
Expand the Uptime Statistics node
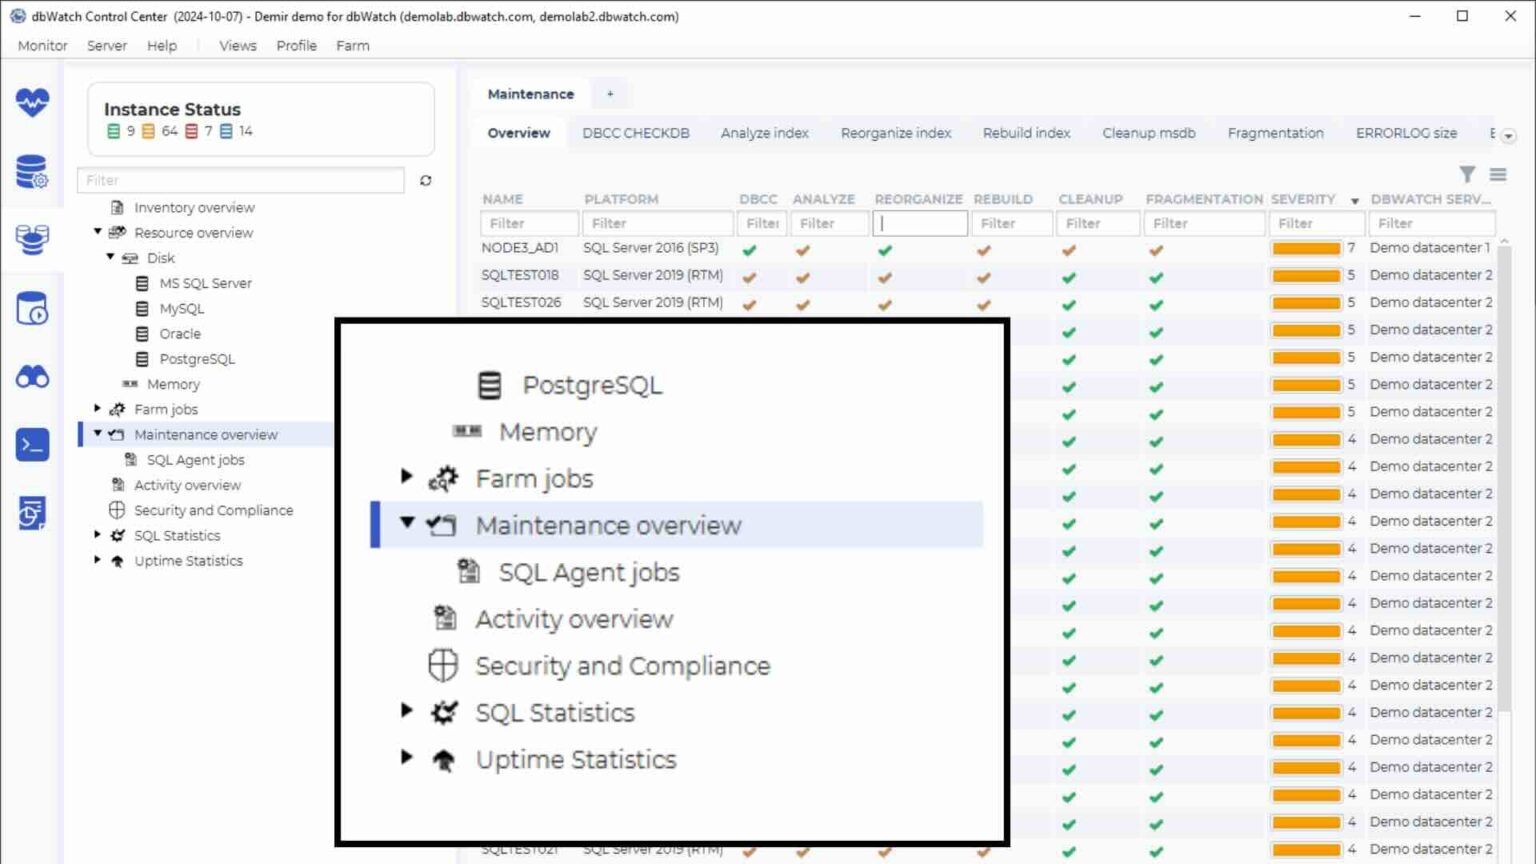click(97, 561)
